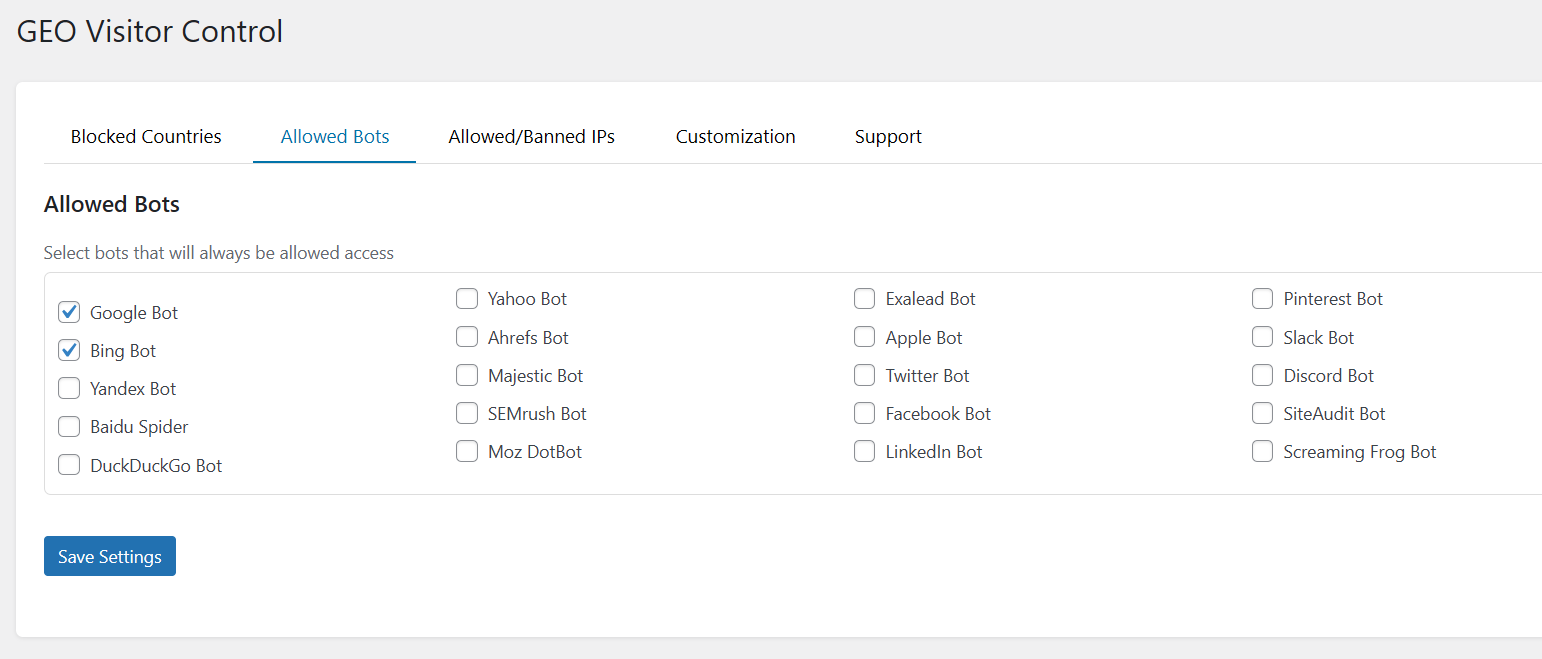Enable the Ahrefs Bot checkbox

click(467, 337)
